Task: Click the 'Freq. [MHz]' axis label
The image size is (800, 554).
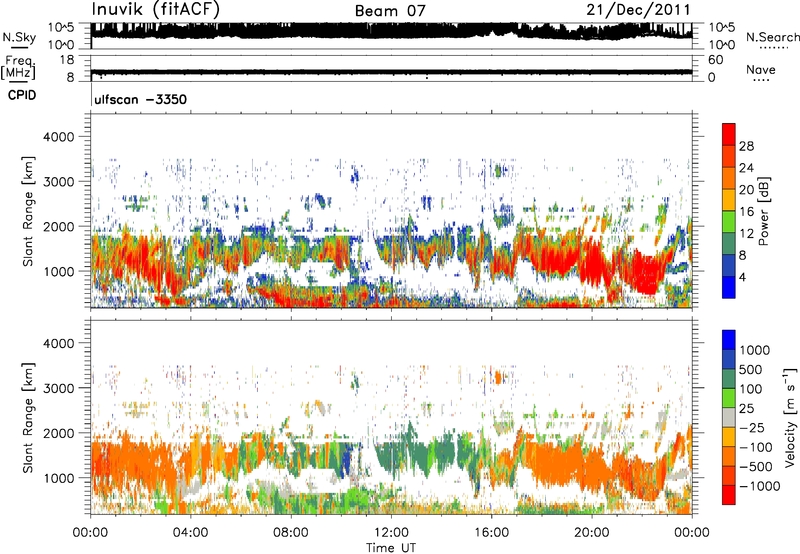Action: point(18,67)
